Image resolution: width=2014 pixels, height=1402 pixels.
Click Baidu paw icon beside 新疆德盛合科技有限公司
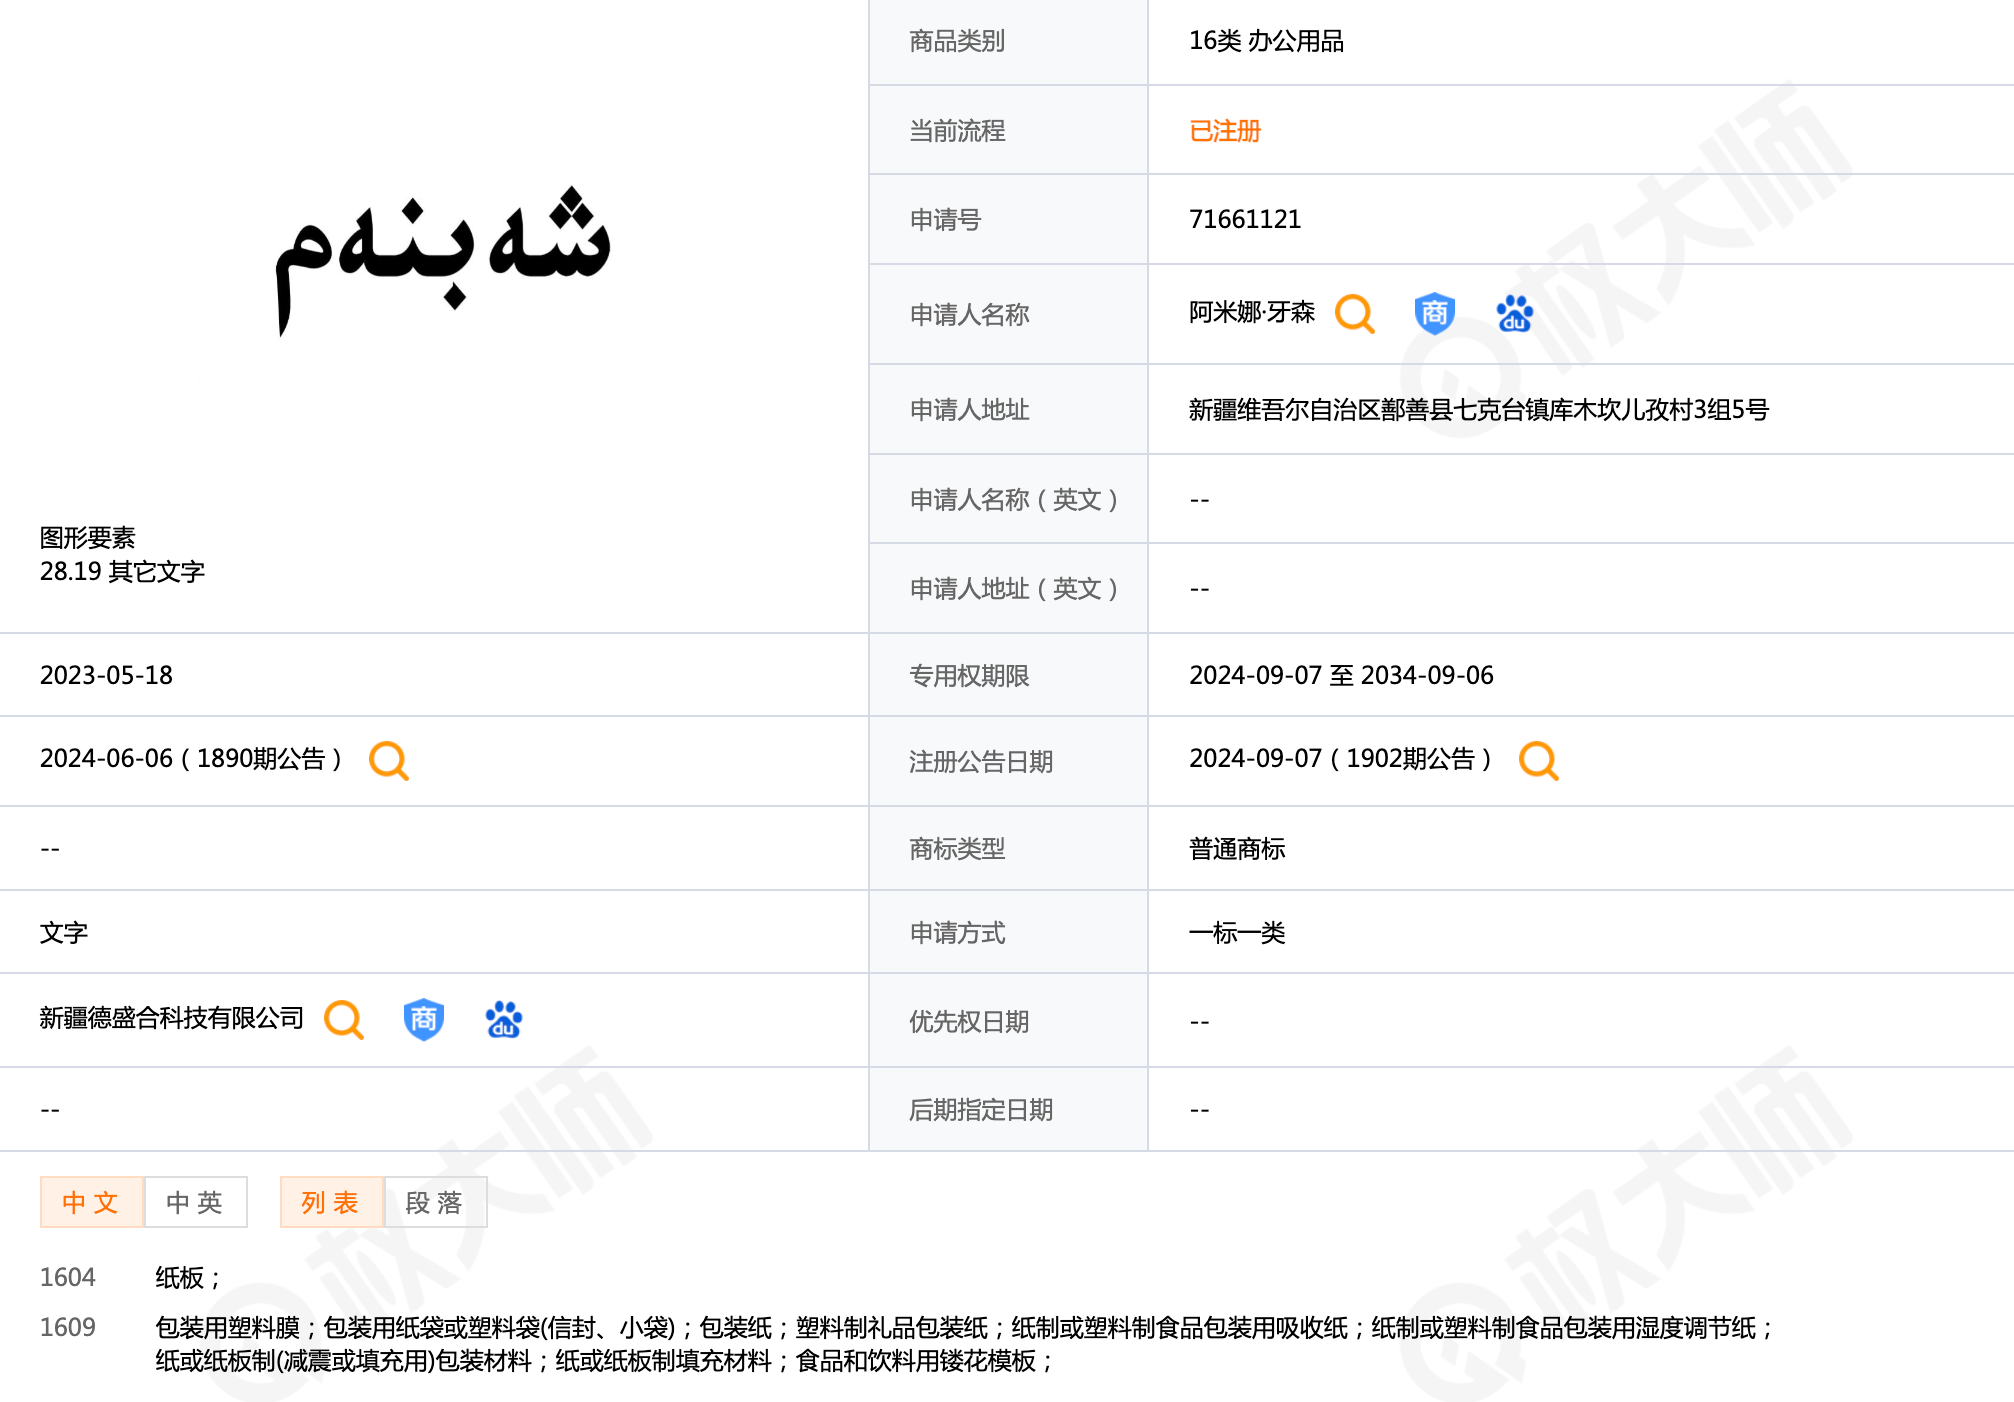pyautogui.click(x=503, y=1020)
